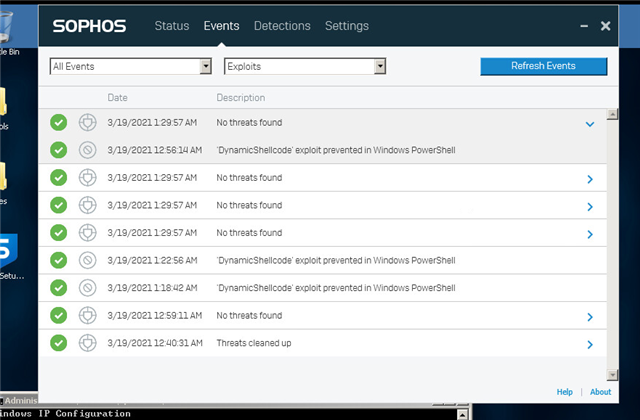The width and height of the screenshot is (640, 420).
Task: Select the 3/19/2021 12:40:31 AM date text
Action: tap(155, 343)
